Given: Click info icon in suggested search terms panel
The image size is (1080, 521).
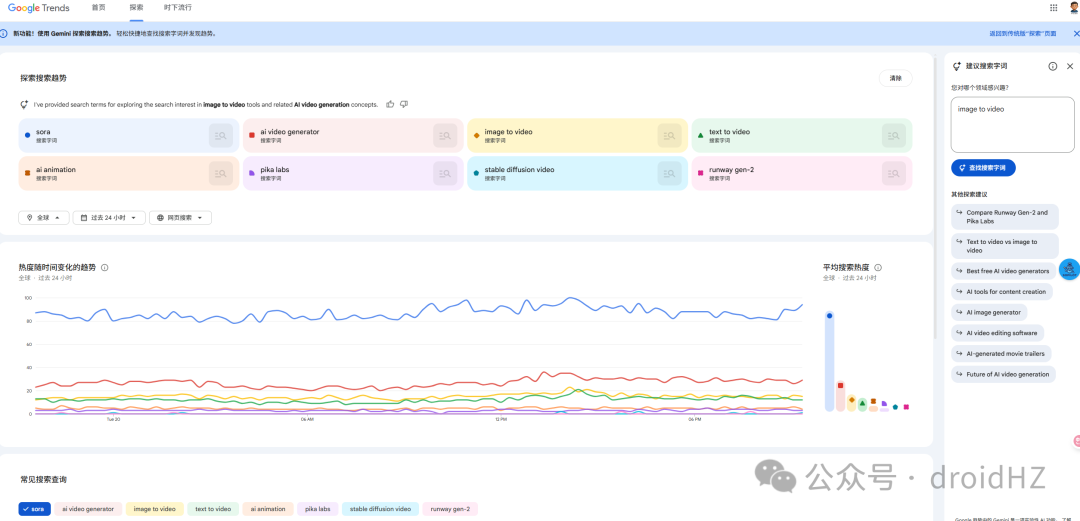Looking at the screenshot, I should [x=1053, y=66].
